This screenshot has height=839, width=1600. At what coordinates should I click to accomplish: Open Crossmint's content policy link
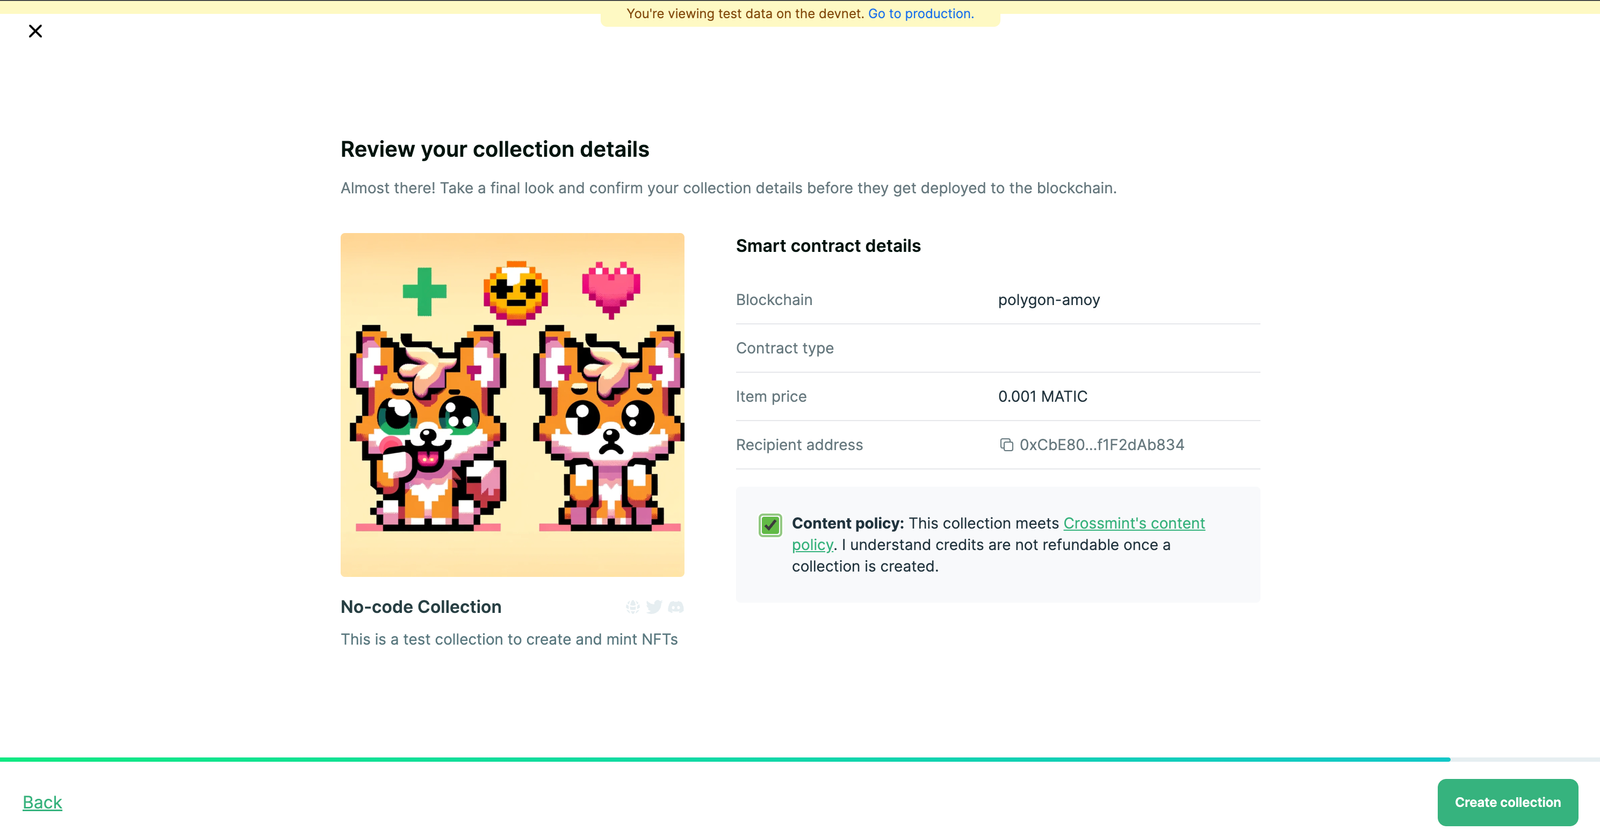(x=1133, y=523)
